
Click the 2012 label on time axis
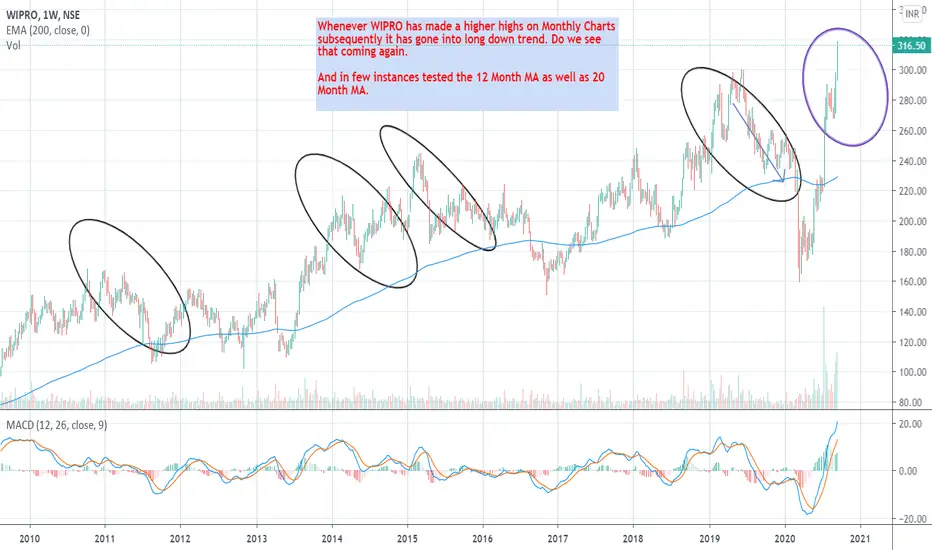pos(180,539)
